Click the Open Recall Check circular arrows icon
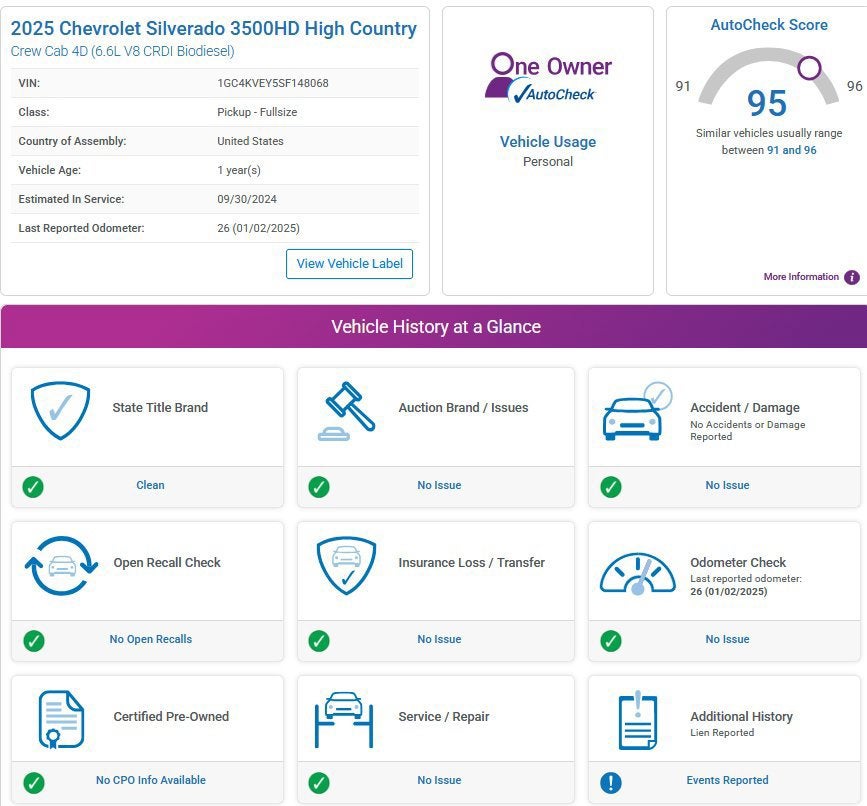The image size is (867, 806). (61, 566)
